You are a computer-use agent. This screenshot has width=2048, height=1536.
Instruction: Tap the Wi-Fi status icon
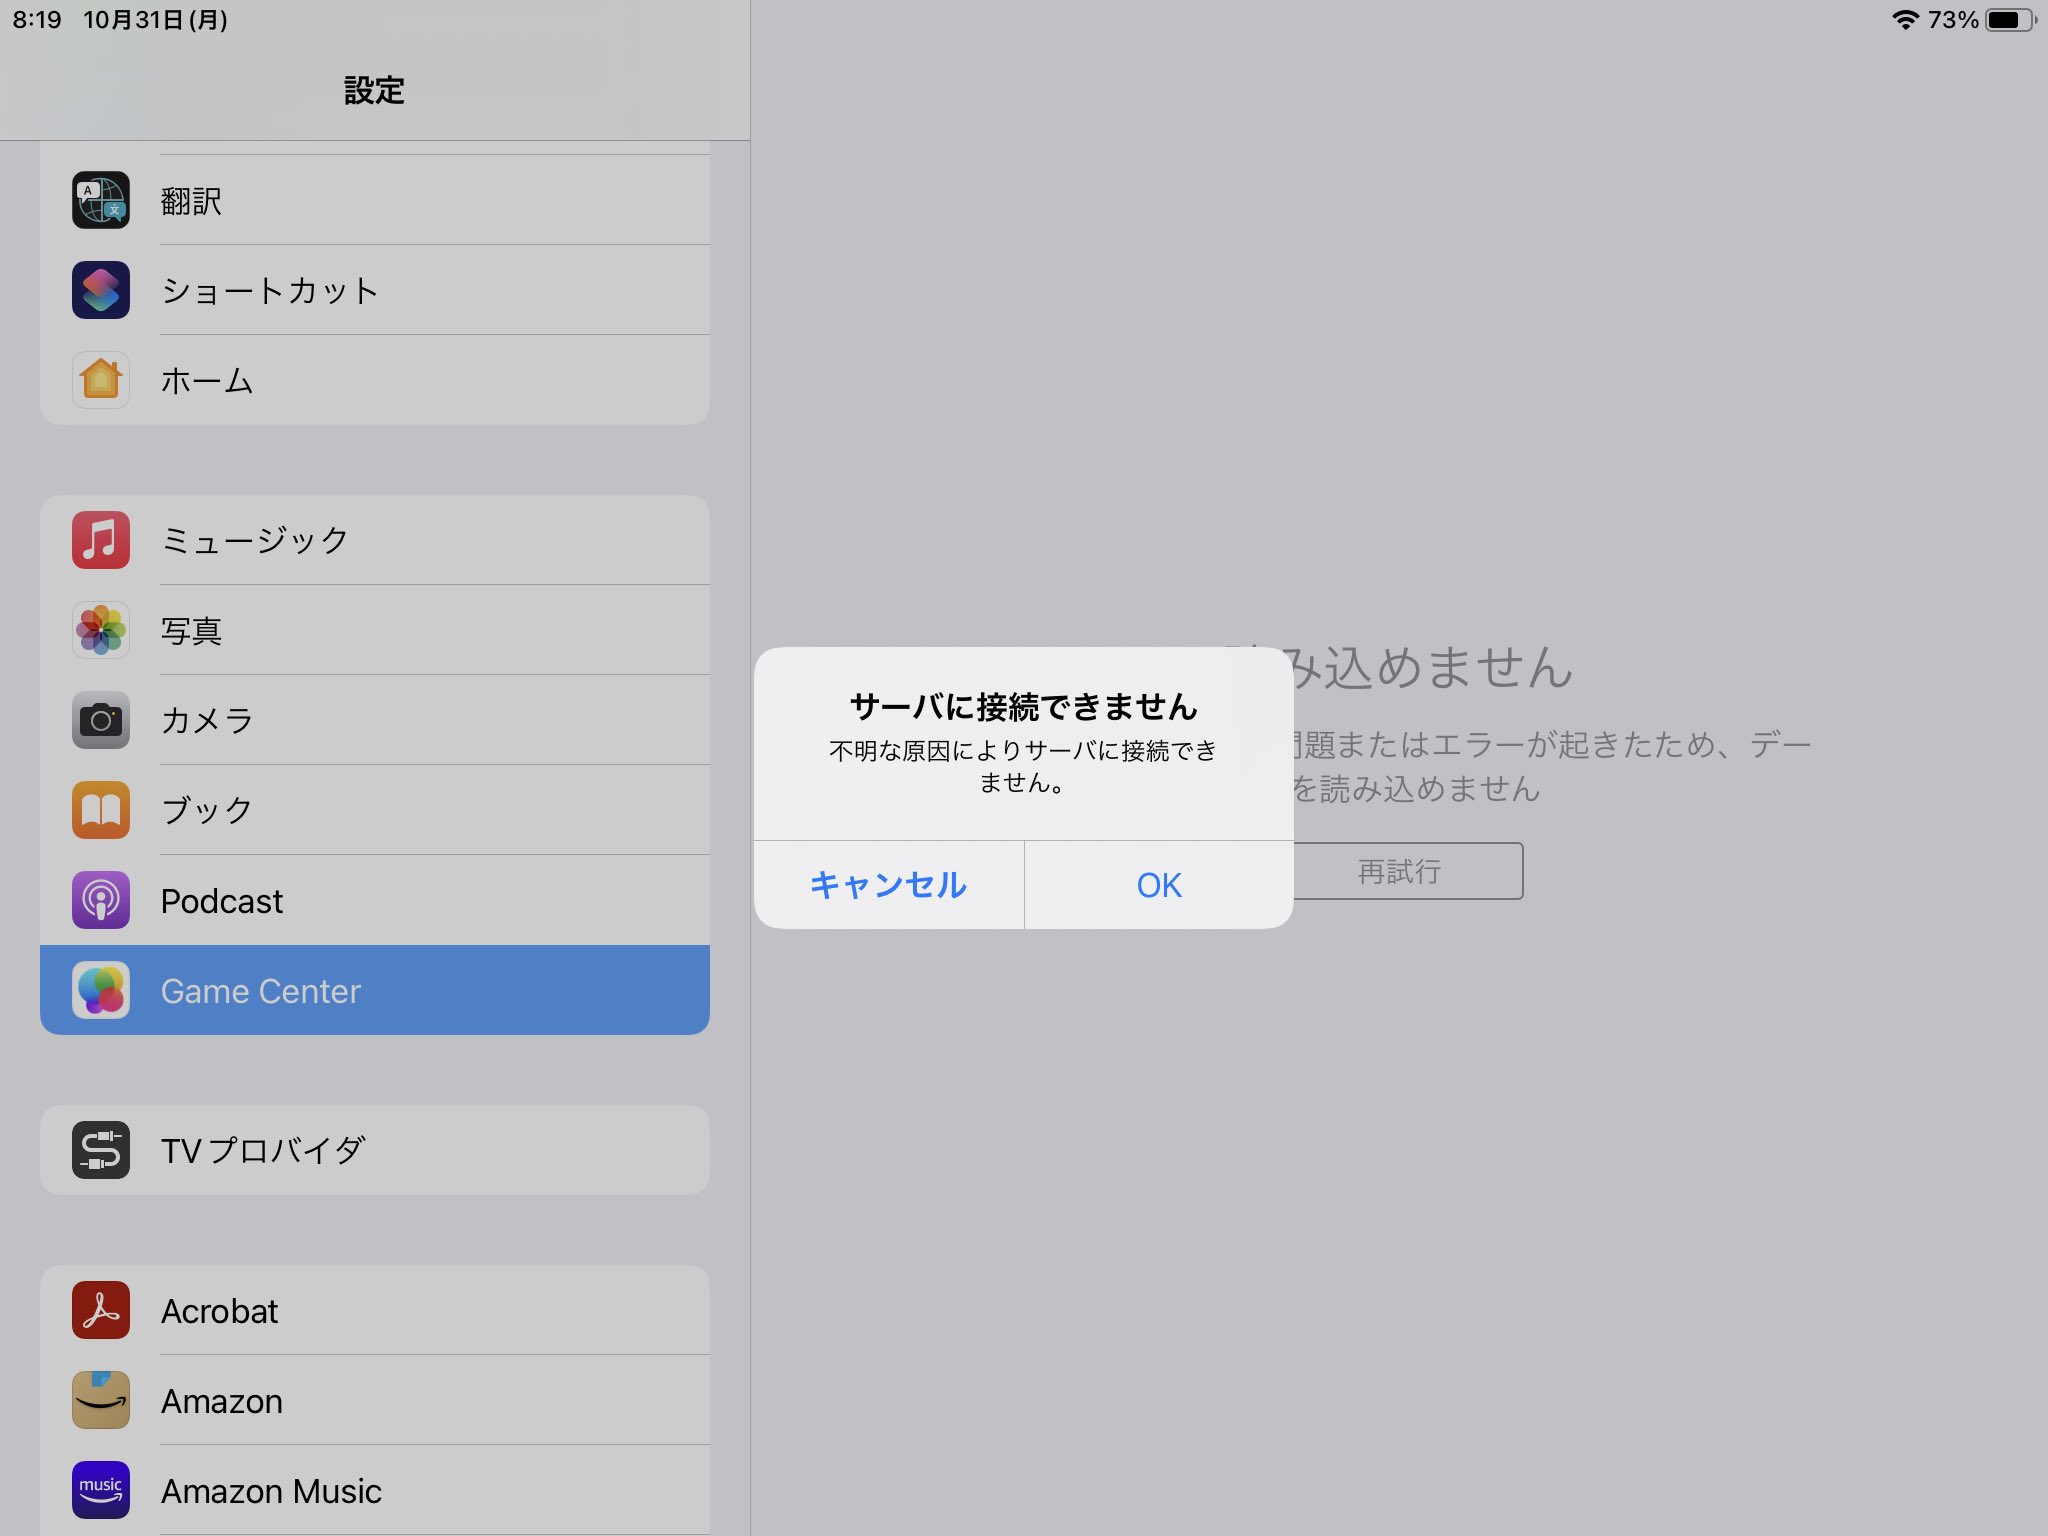point(1905,20)
